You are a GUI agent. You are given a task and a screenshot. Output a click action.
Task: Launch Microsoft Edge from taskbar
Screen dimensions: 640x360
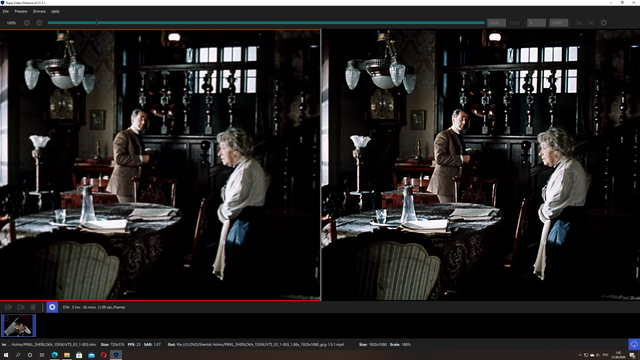[x=55, y=355]
